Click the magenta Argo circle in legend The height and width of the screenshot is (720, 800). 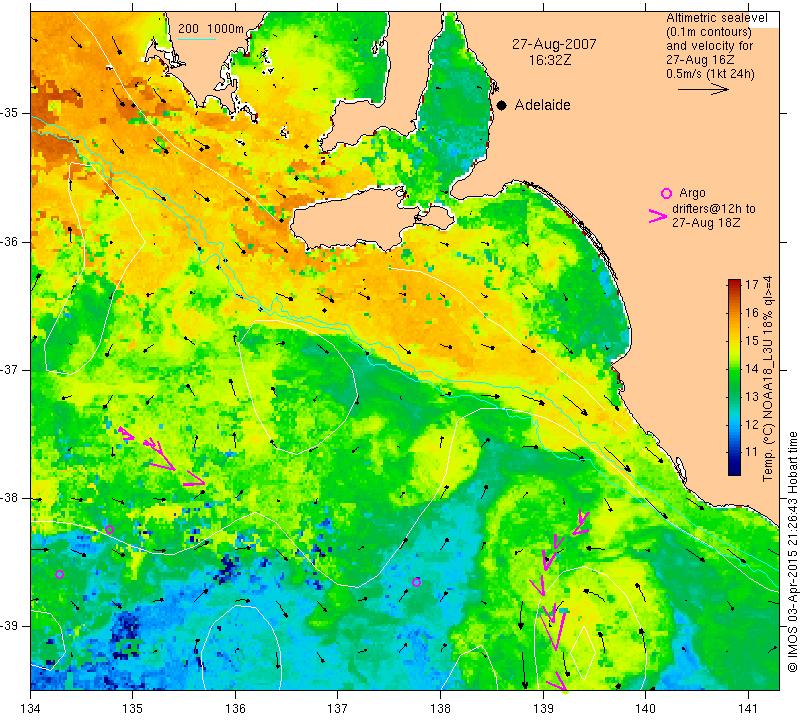pyautogui.click(x=666, y=193)
